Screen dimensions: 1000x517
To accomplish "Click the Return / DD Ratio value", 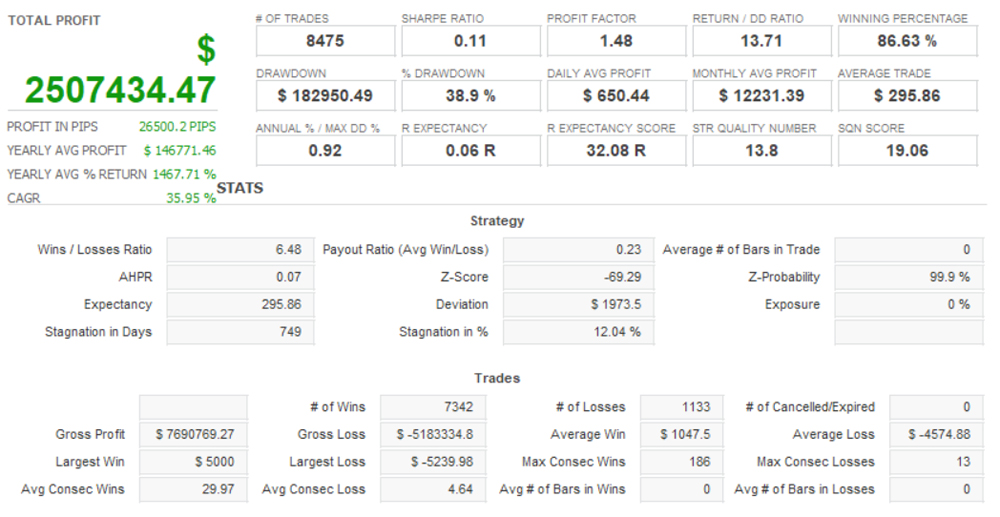I will [x=761, y=41].
